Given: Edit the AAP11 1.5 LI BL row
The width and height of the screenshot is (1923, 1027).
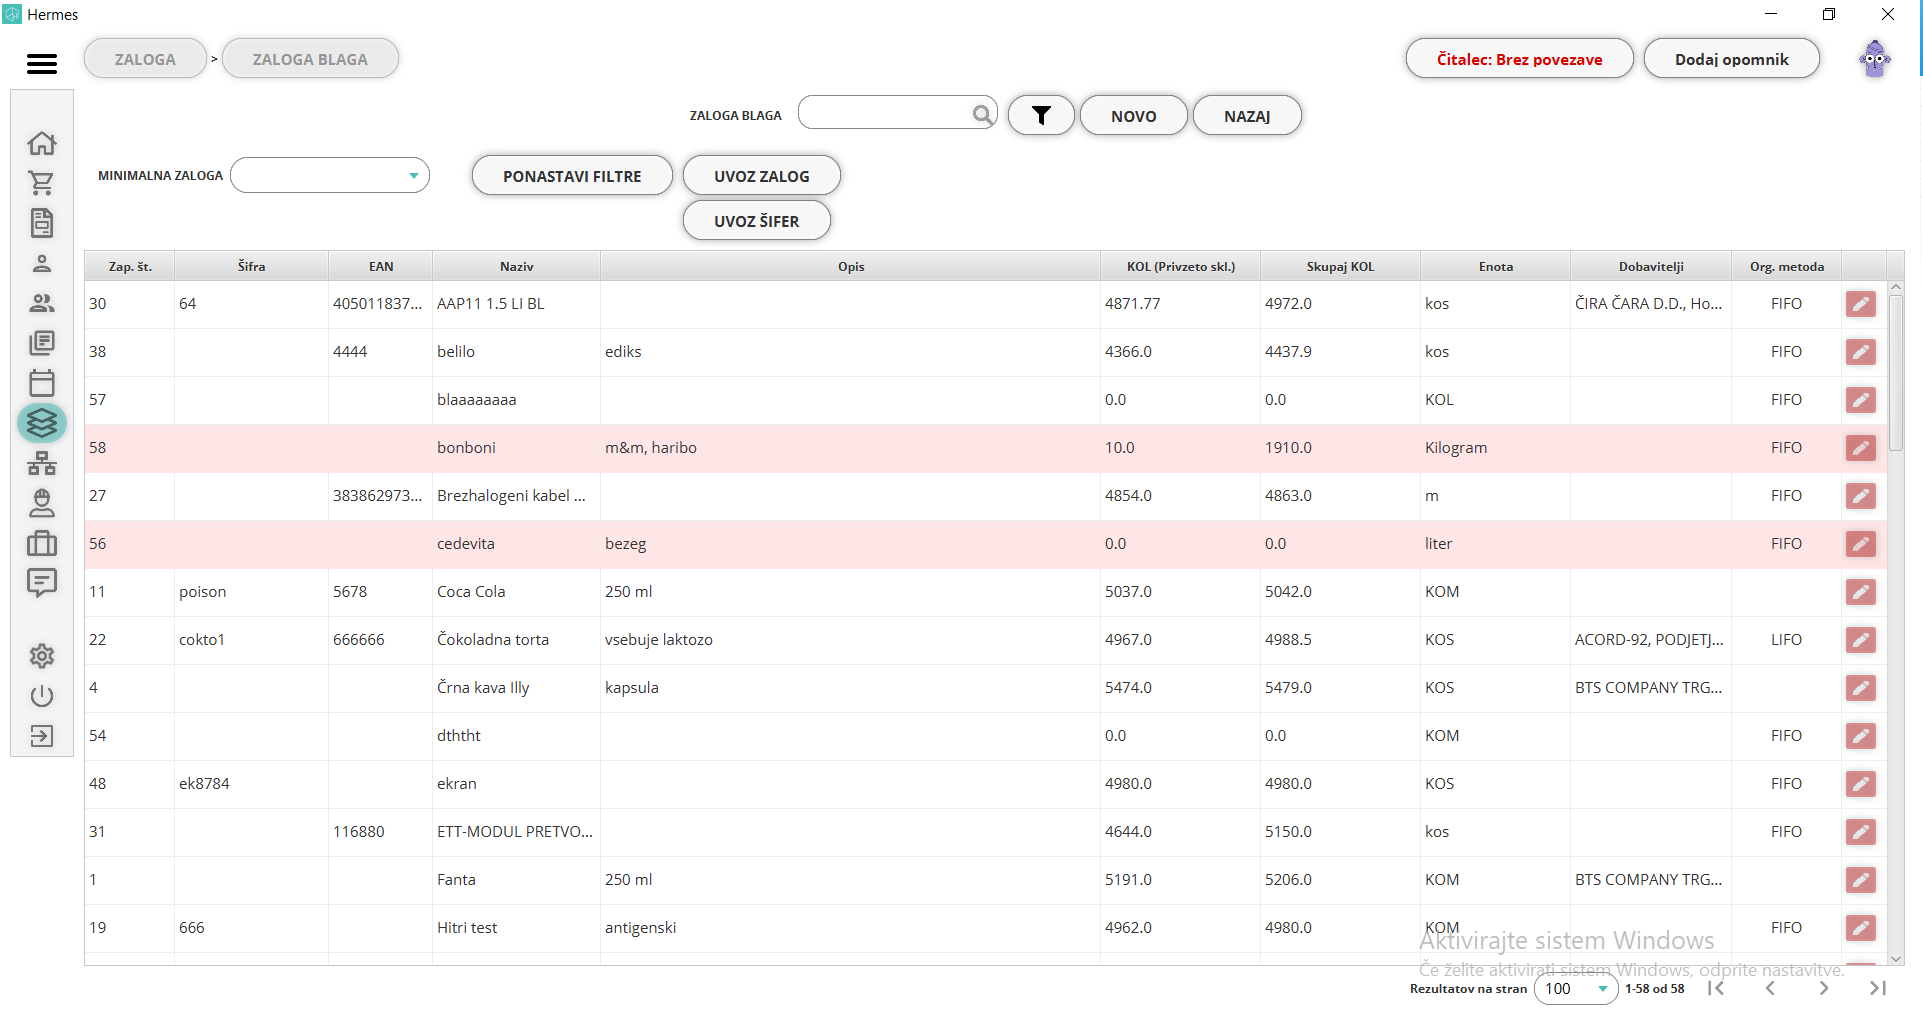Looking at the screenshot, I should (x=1860, y=304).
